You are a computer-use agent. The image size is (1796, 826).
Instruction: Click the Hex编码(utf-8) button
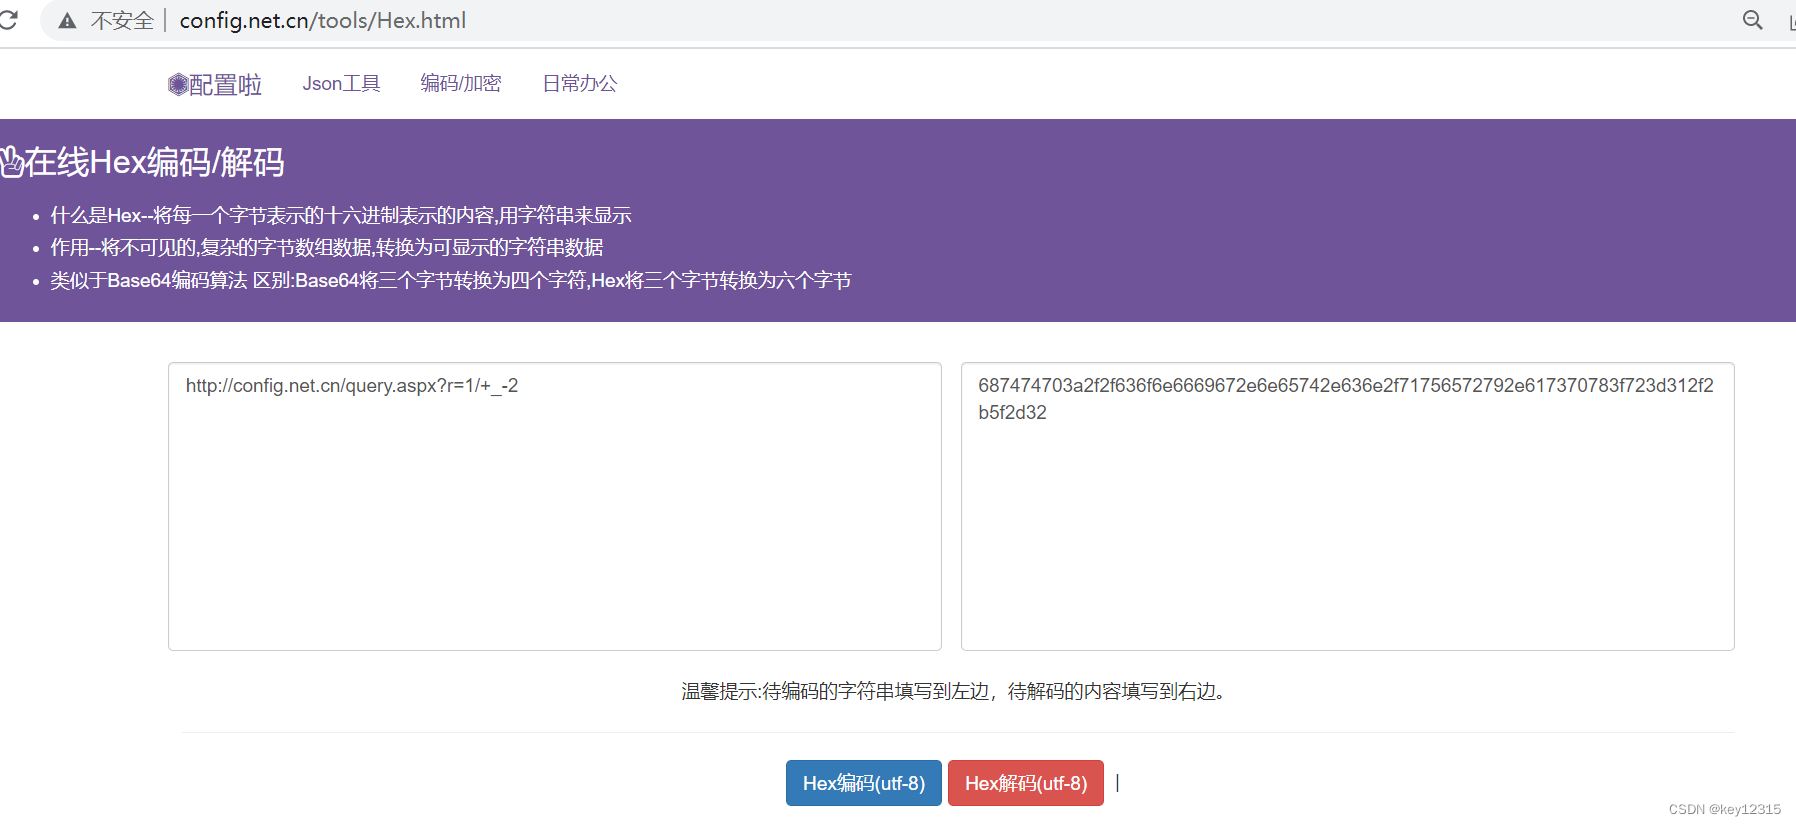[x=864, y=783]
